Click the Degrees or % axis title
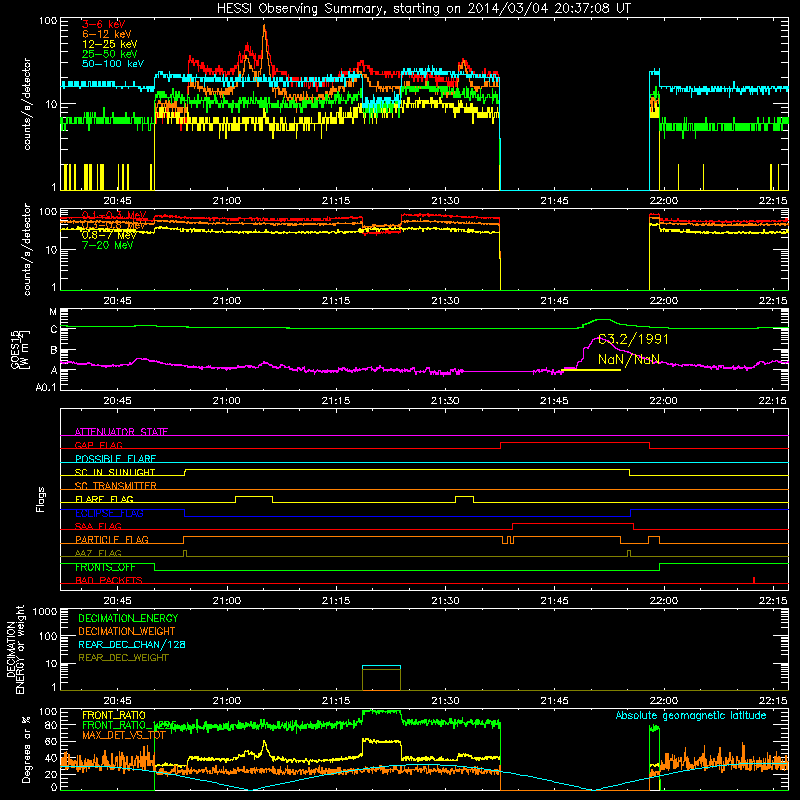The height and width of the screenshot is (800, 800). 26,750
